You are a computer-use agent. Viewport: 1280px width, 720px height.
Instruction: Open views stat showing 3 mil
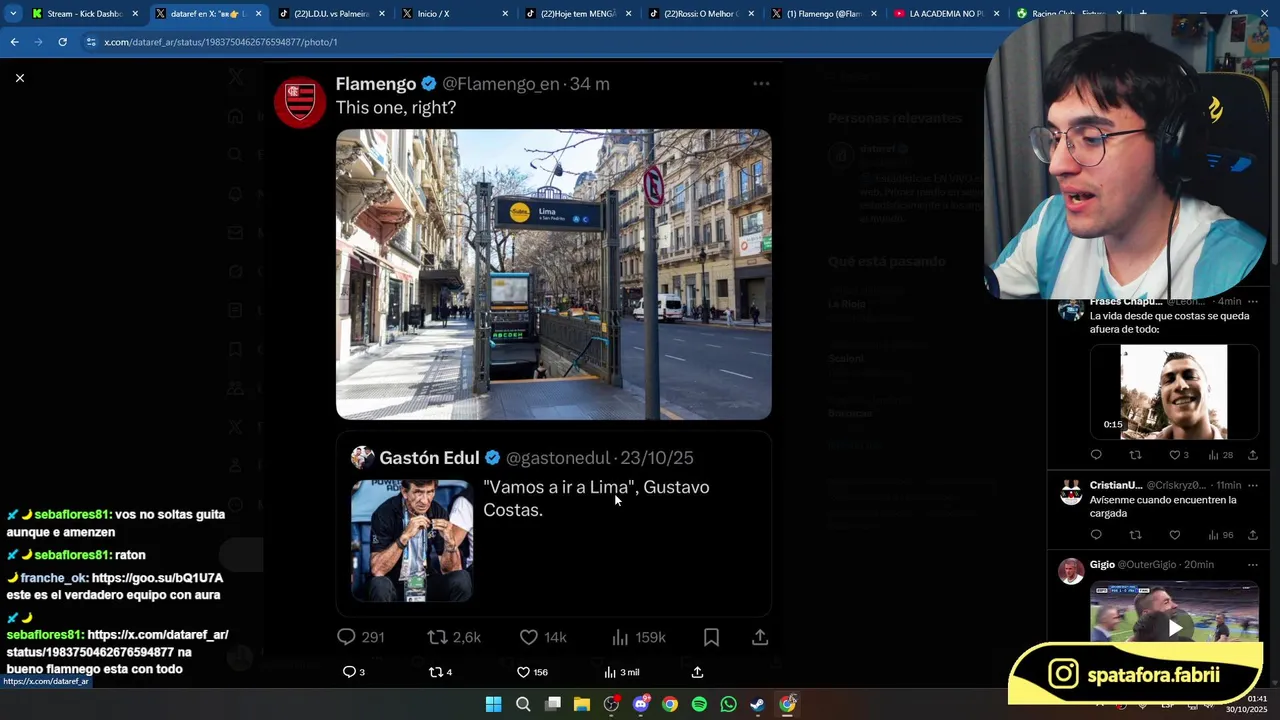(622, 672)
